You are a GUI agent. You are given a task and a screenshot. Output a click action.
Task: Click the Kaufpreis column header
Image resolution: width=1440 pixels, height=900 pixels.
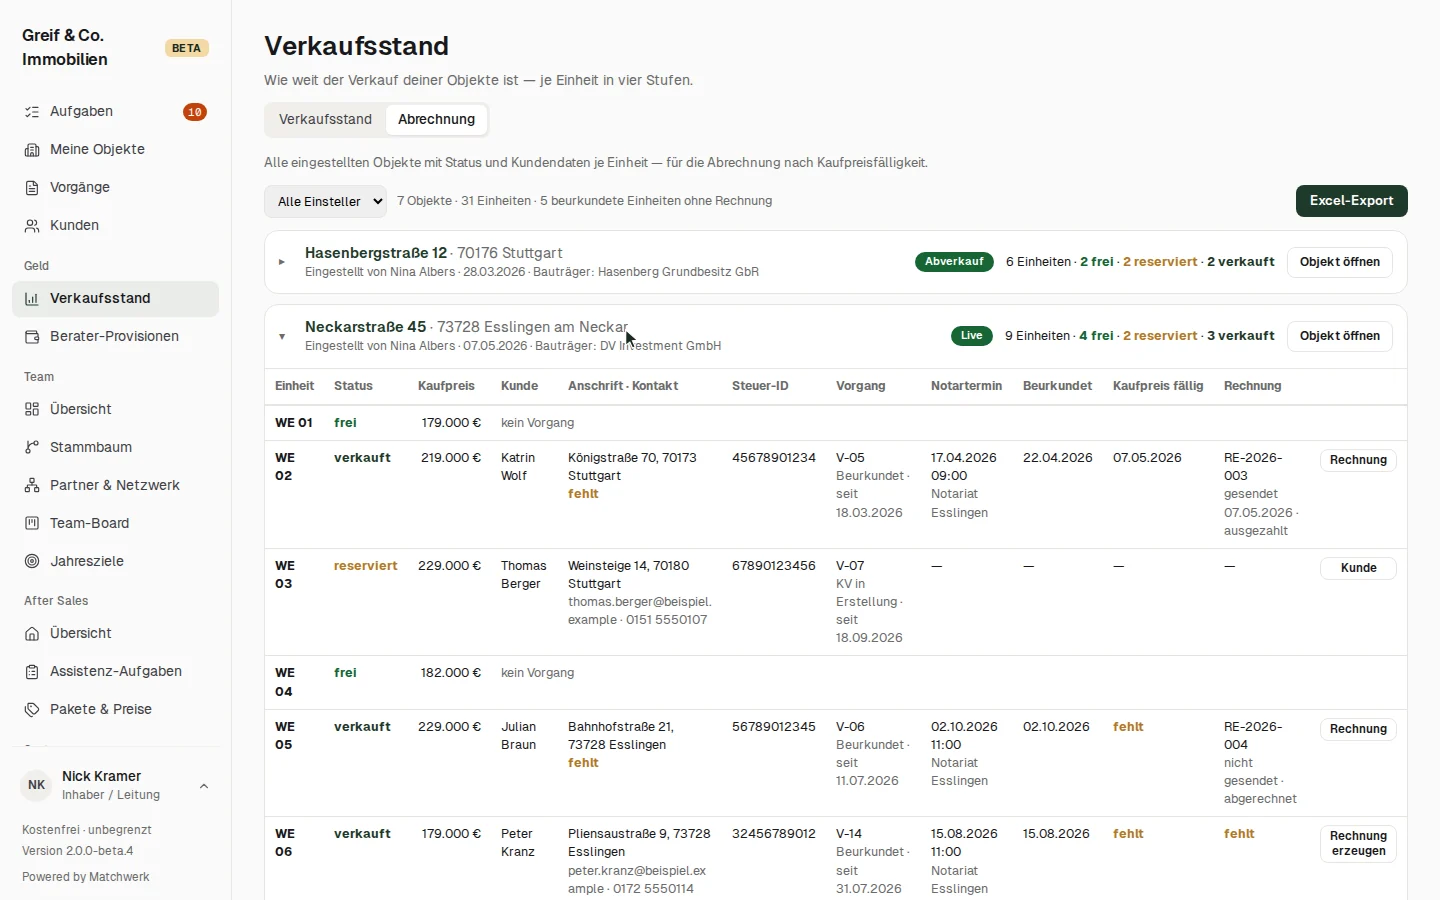(446, 386)
